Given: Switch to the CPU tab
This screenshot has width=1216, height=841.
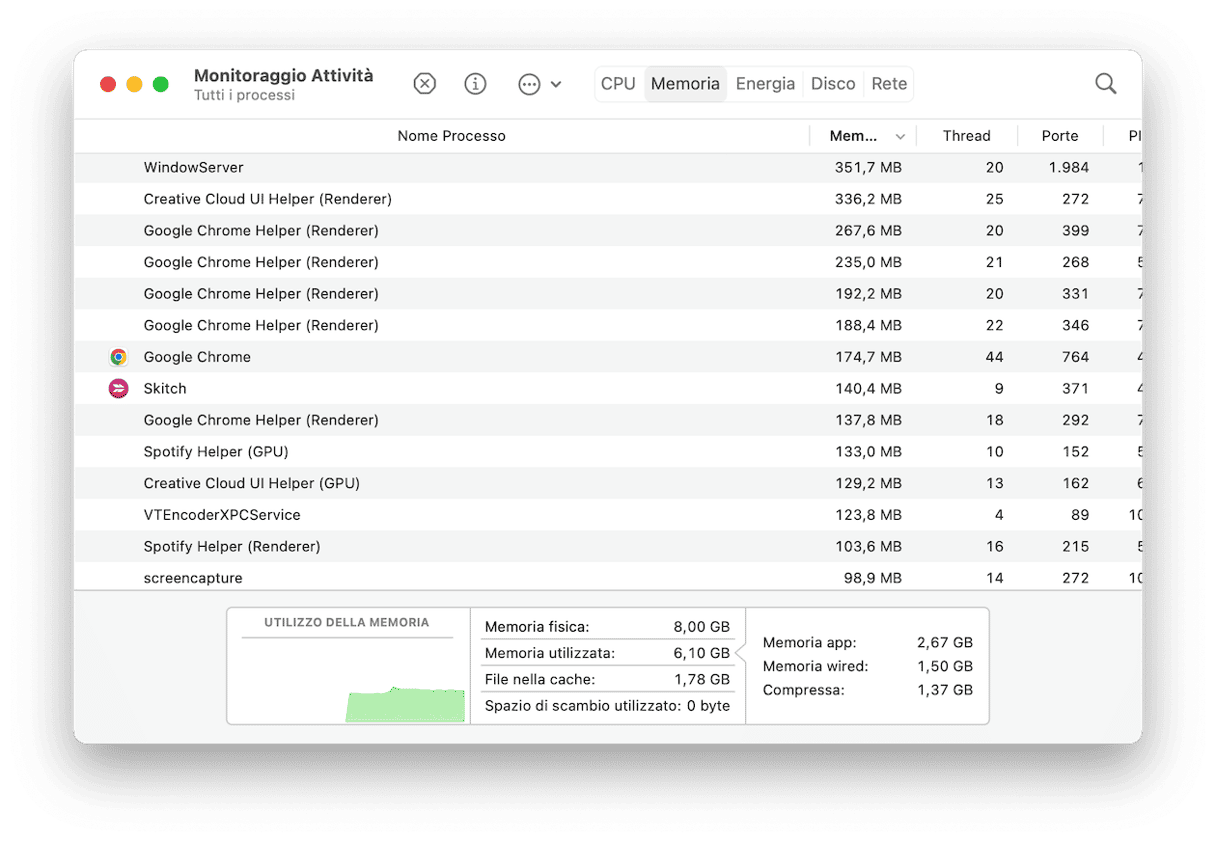Looking at the screenshot, I should 618,84.
